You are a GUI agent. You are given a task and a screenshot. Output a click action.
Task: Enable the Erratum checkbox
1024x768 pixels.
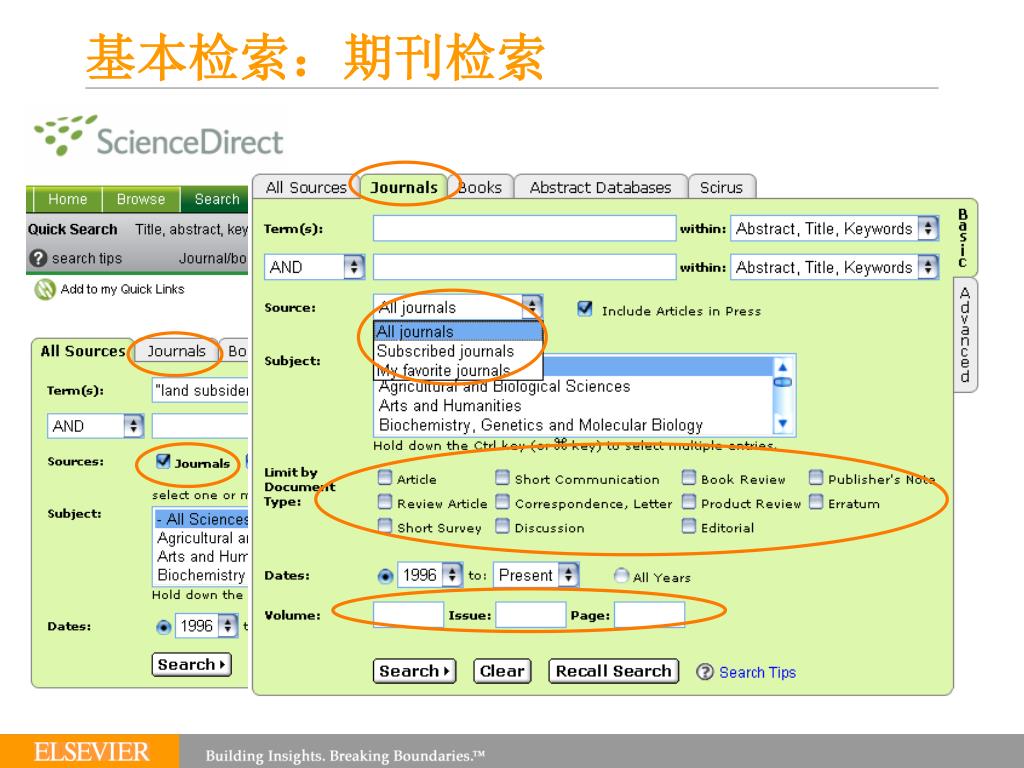coord(816,502)
